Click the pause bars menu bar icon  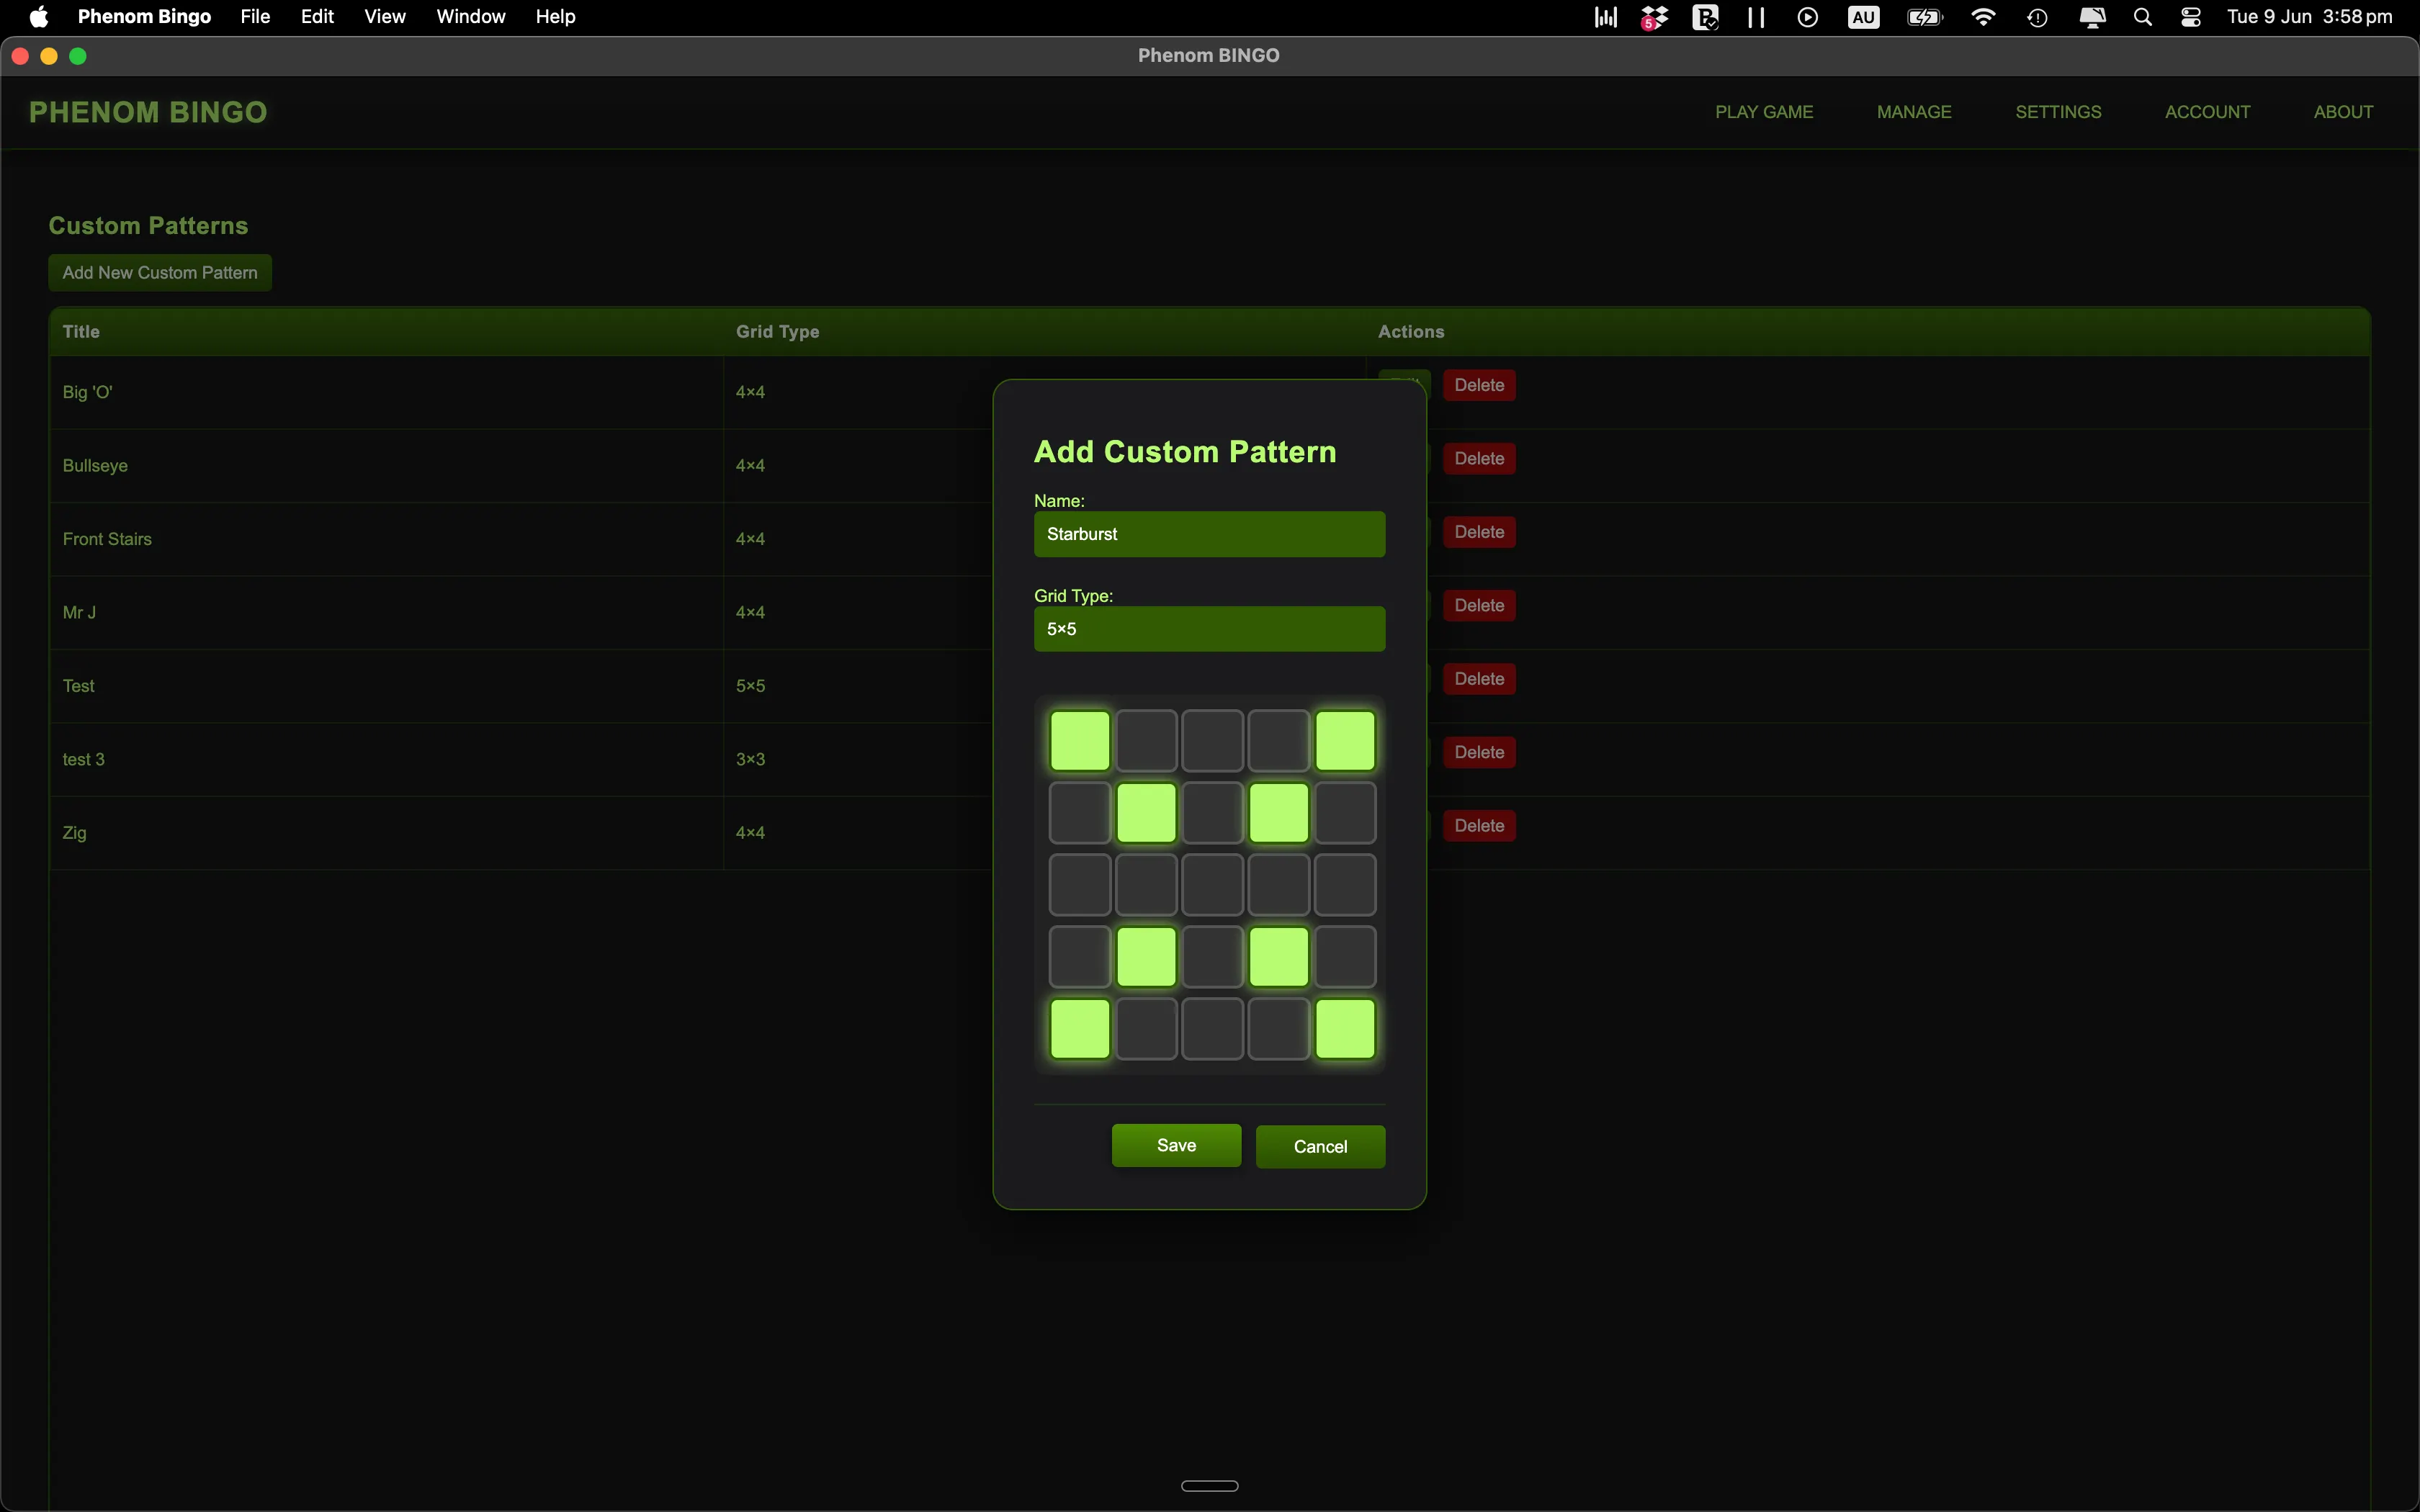pos(1756,17)
